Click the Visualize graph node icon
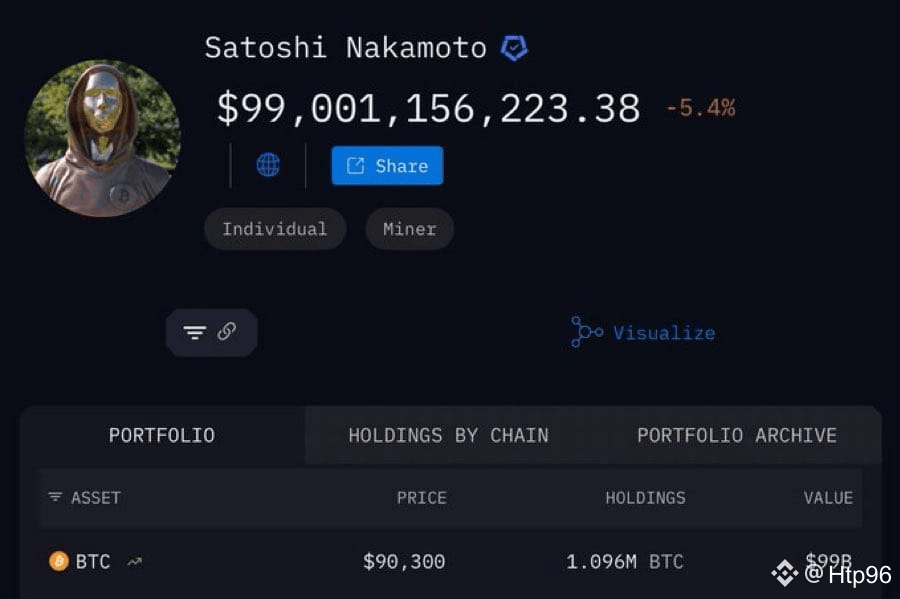The image size is (900, 599). pos(586,332)
